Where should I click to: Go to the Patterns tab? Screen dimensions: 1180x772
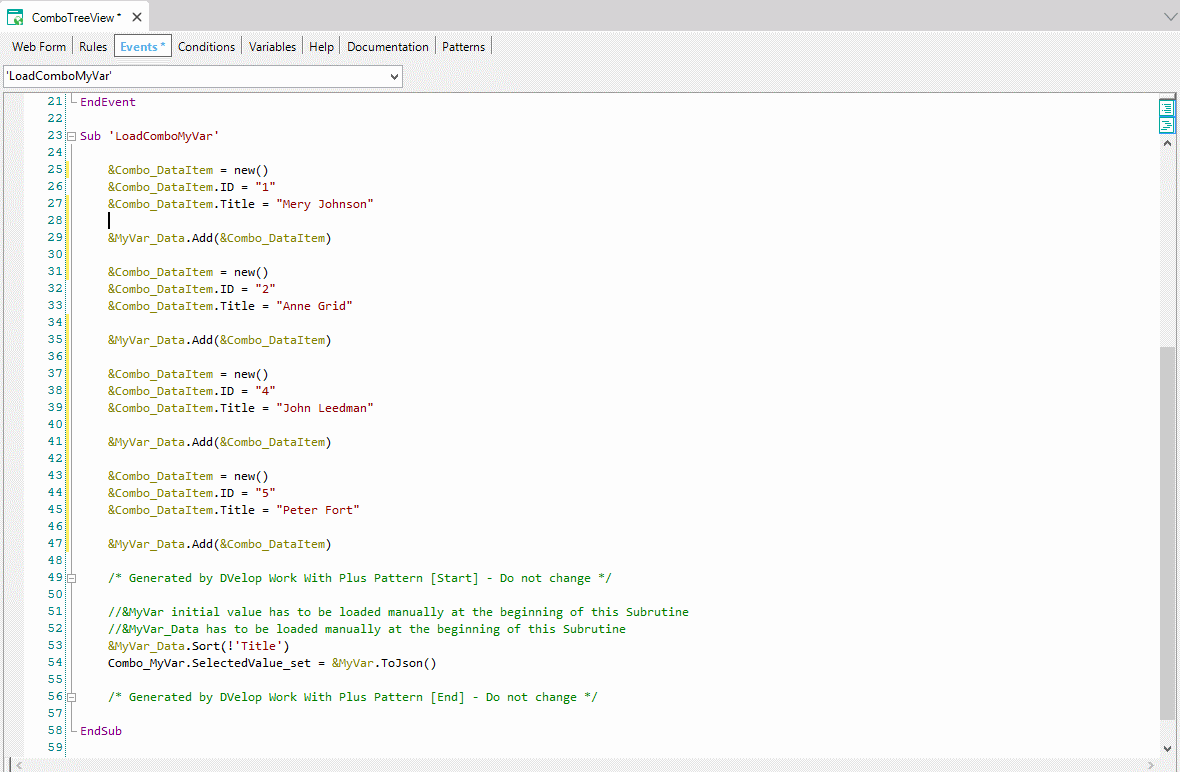[463, 46]
